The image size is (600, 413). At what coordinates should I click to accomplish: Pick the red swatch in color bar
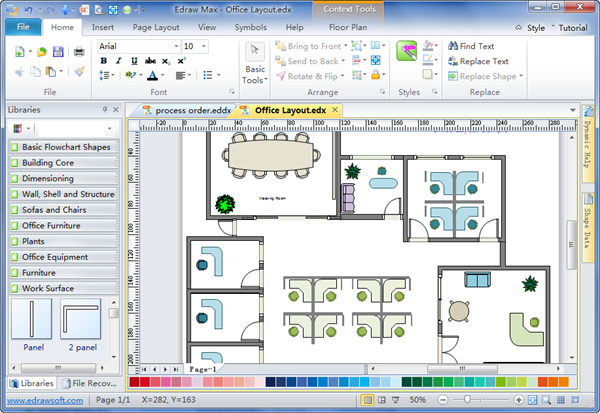135,382
